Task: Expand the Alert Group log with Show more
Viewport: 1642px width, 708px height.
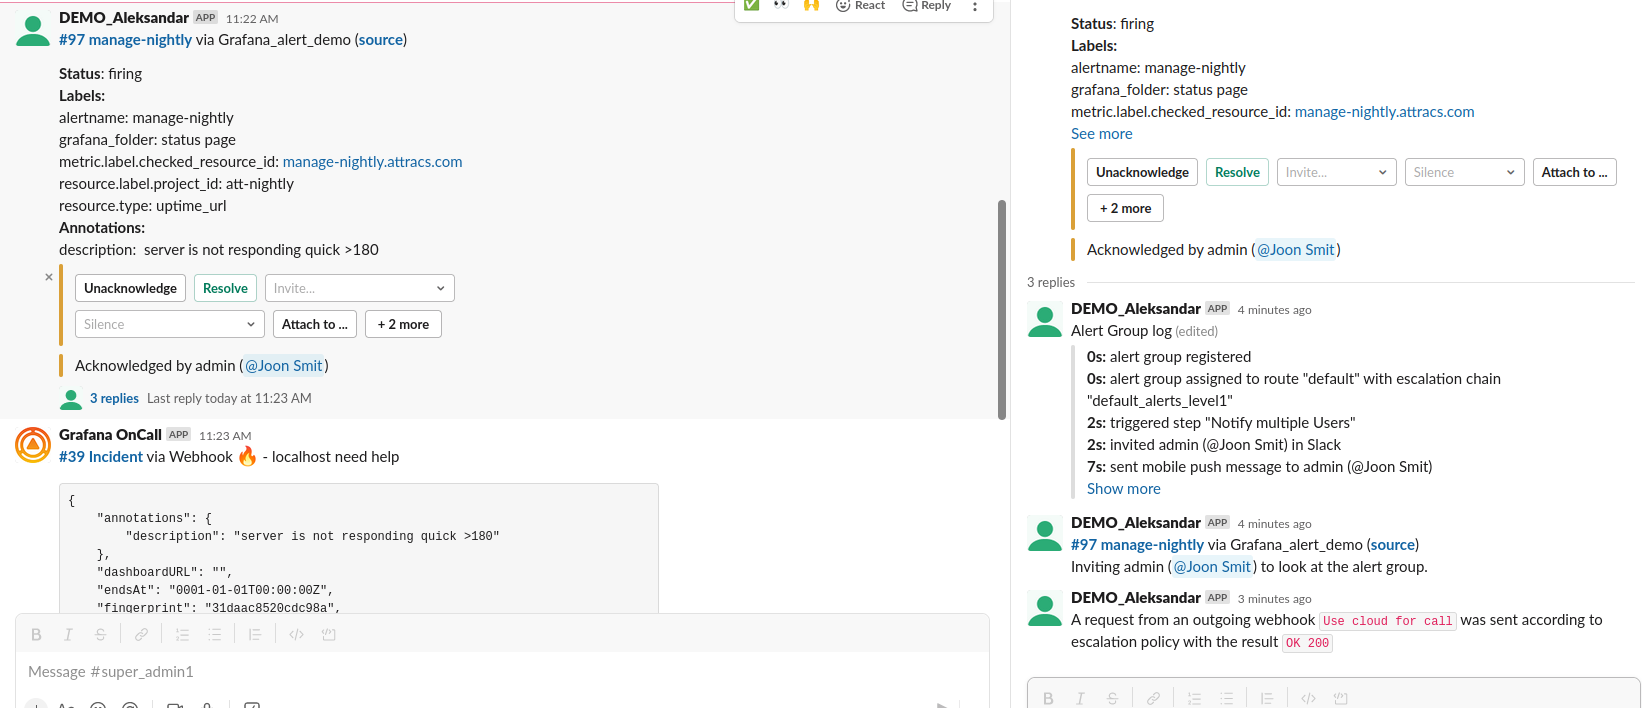Action: point(1123,489)
